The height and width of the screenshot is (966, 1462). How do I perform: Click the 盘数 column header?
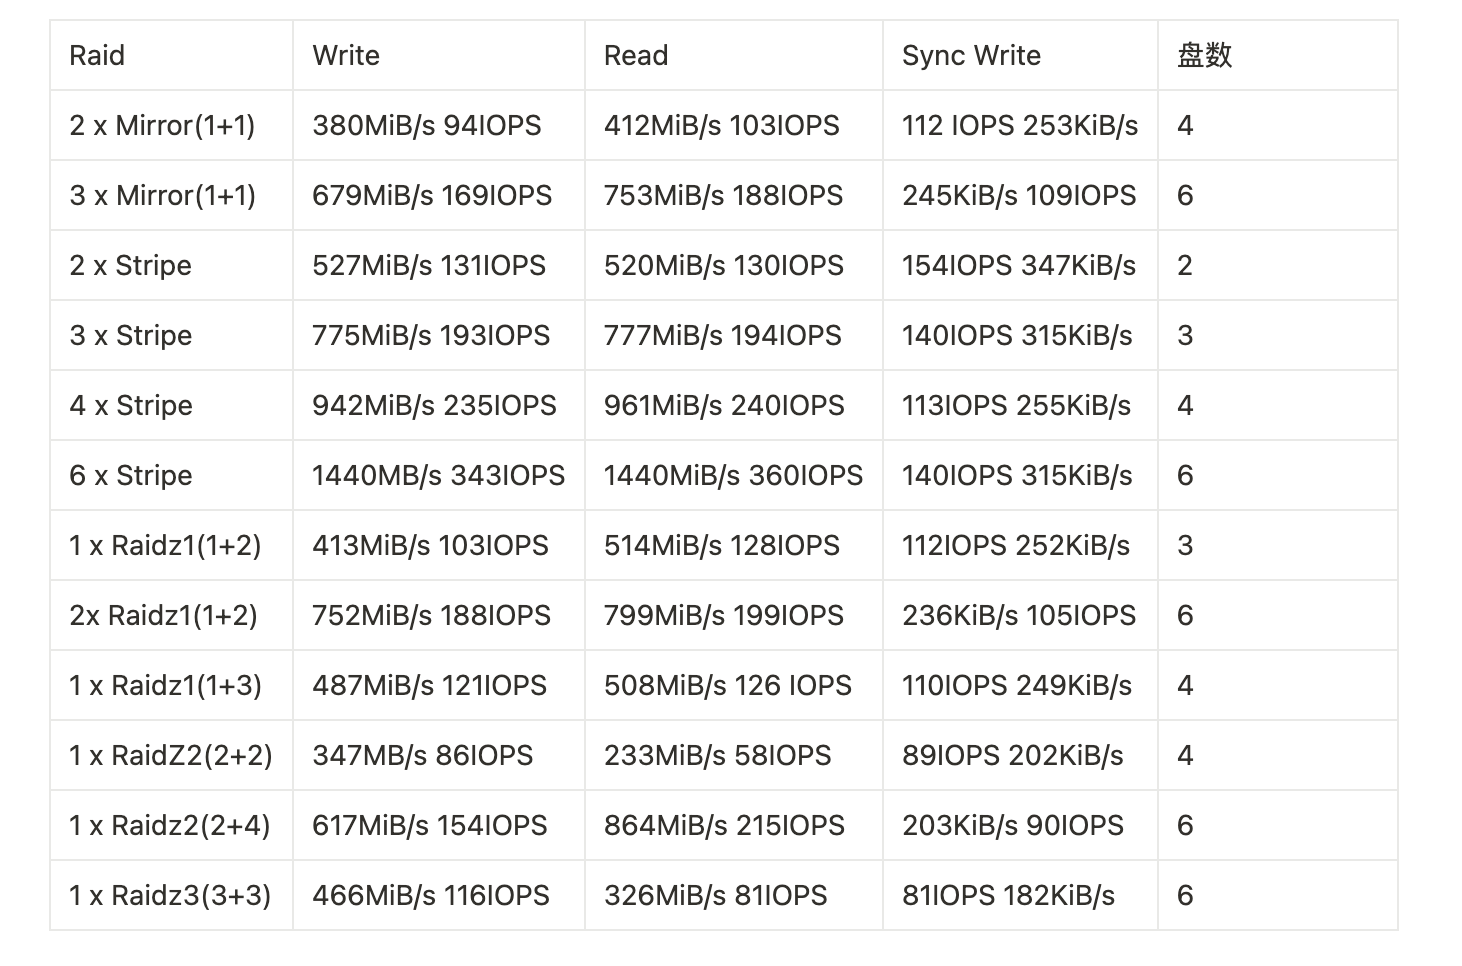point(1204,56)
